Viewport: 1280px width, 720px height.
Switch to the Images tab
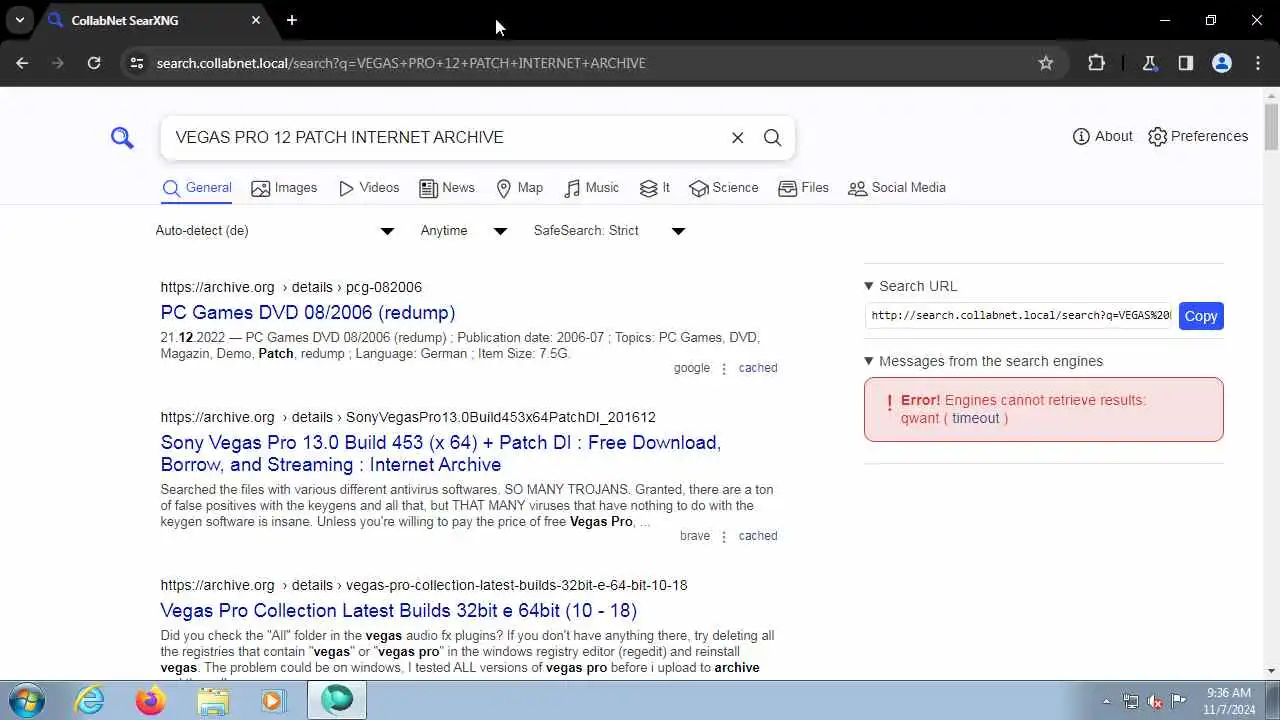coord(284,188)
